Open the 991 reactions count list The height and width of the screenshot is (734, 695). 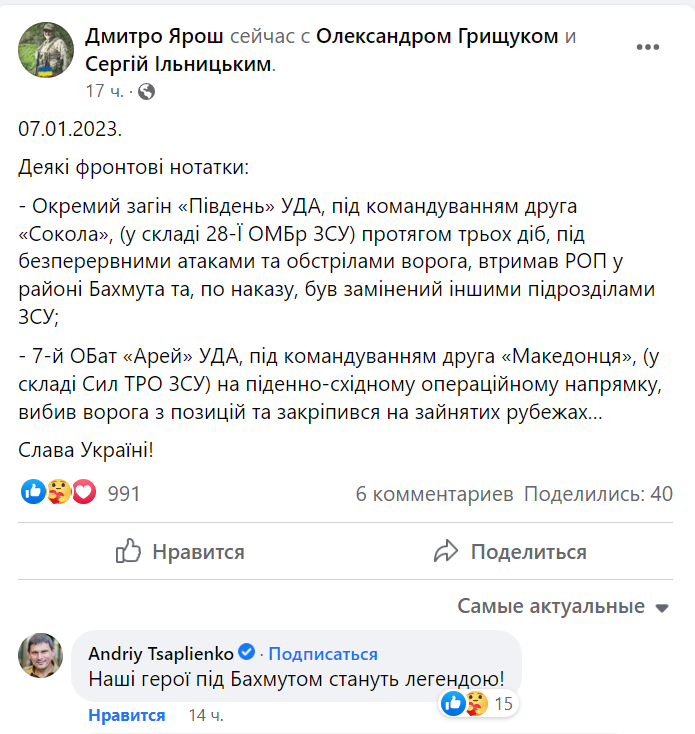tap(123, 493)
